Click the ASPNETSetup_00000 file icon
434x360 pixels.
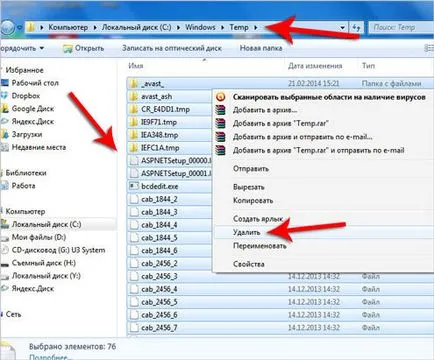tap(134, 161)
